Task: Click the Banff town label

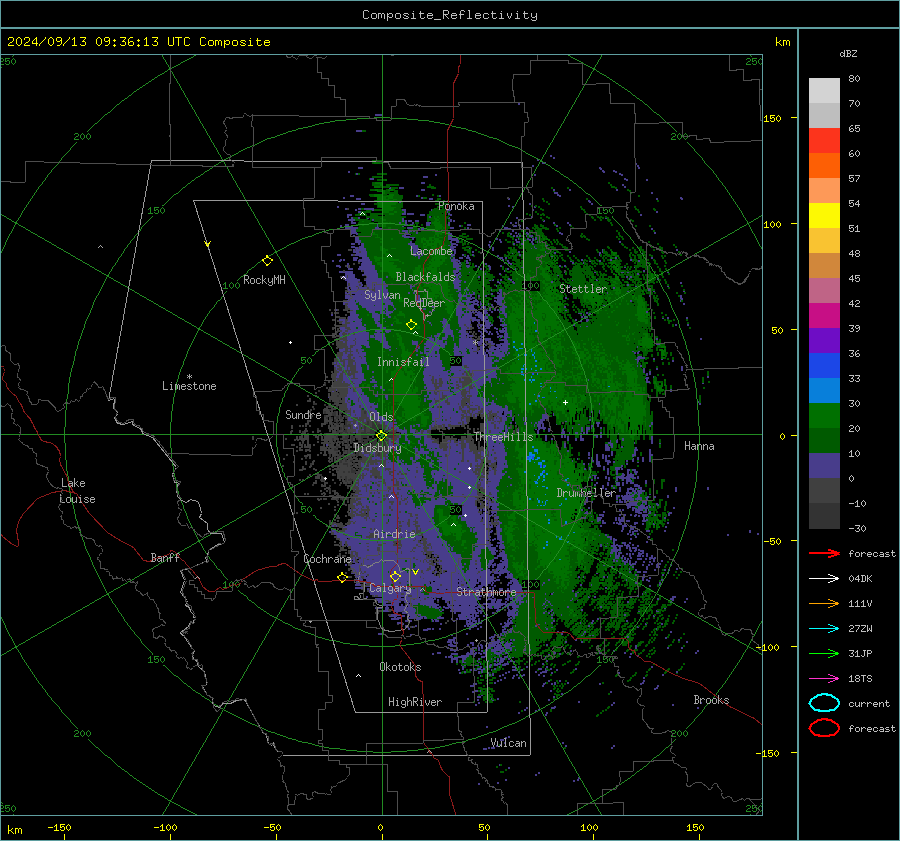Action: [165, 558]
